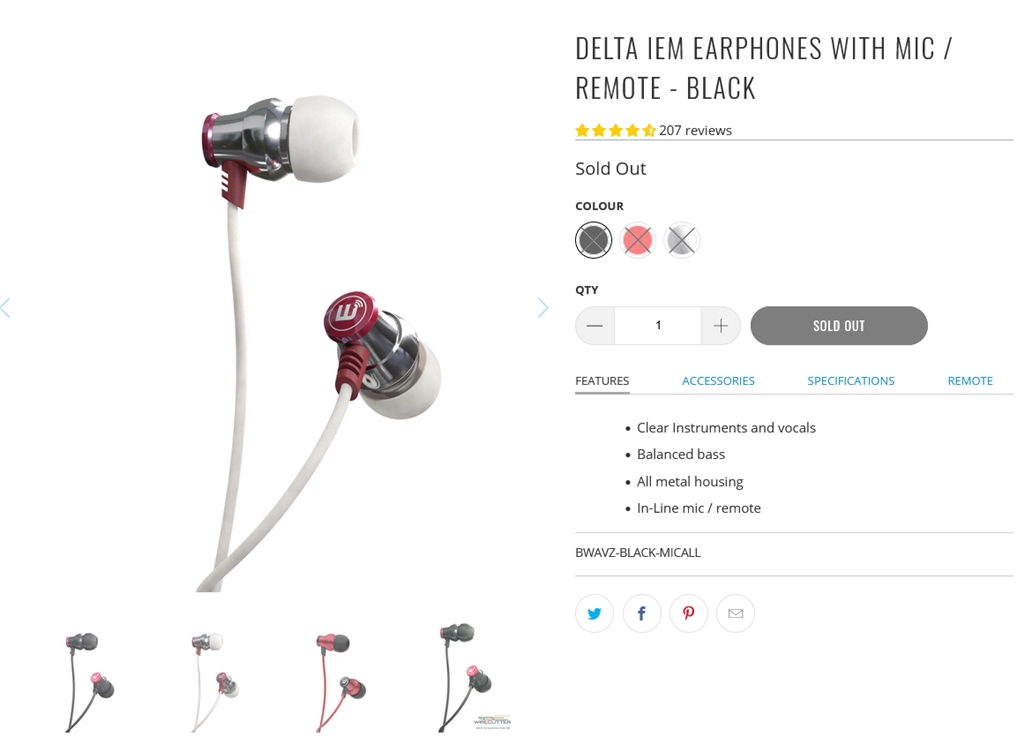Open the Remote tab

[x=970, y=381]
